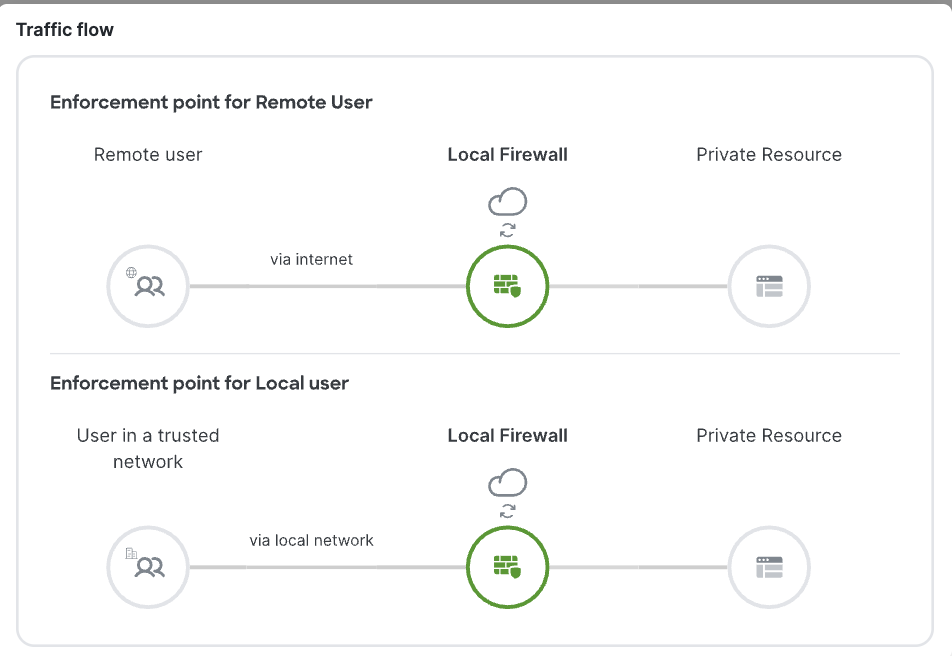Click "Enforcement point for Remote User" heading
The width and height of the screenshot is (952, 656).
coord(211,102)
